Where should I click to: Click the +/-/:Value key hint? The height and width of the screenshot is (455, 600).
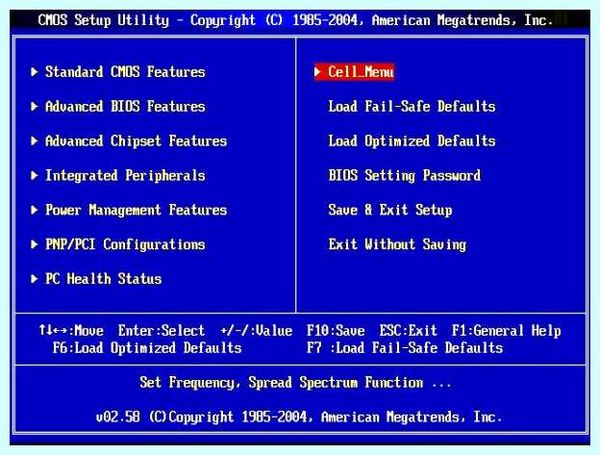pos(256,330)
